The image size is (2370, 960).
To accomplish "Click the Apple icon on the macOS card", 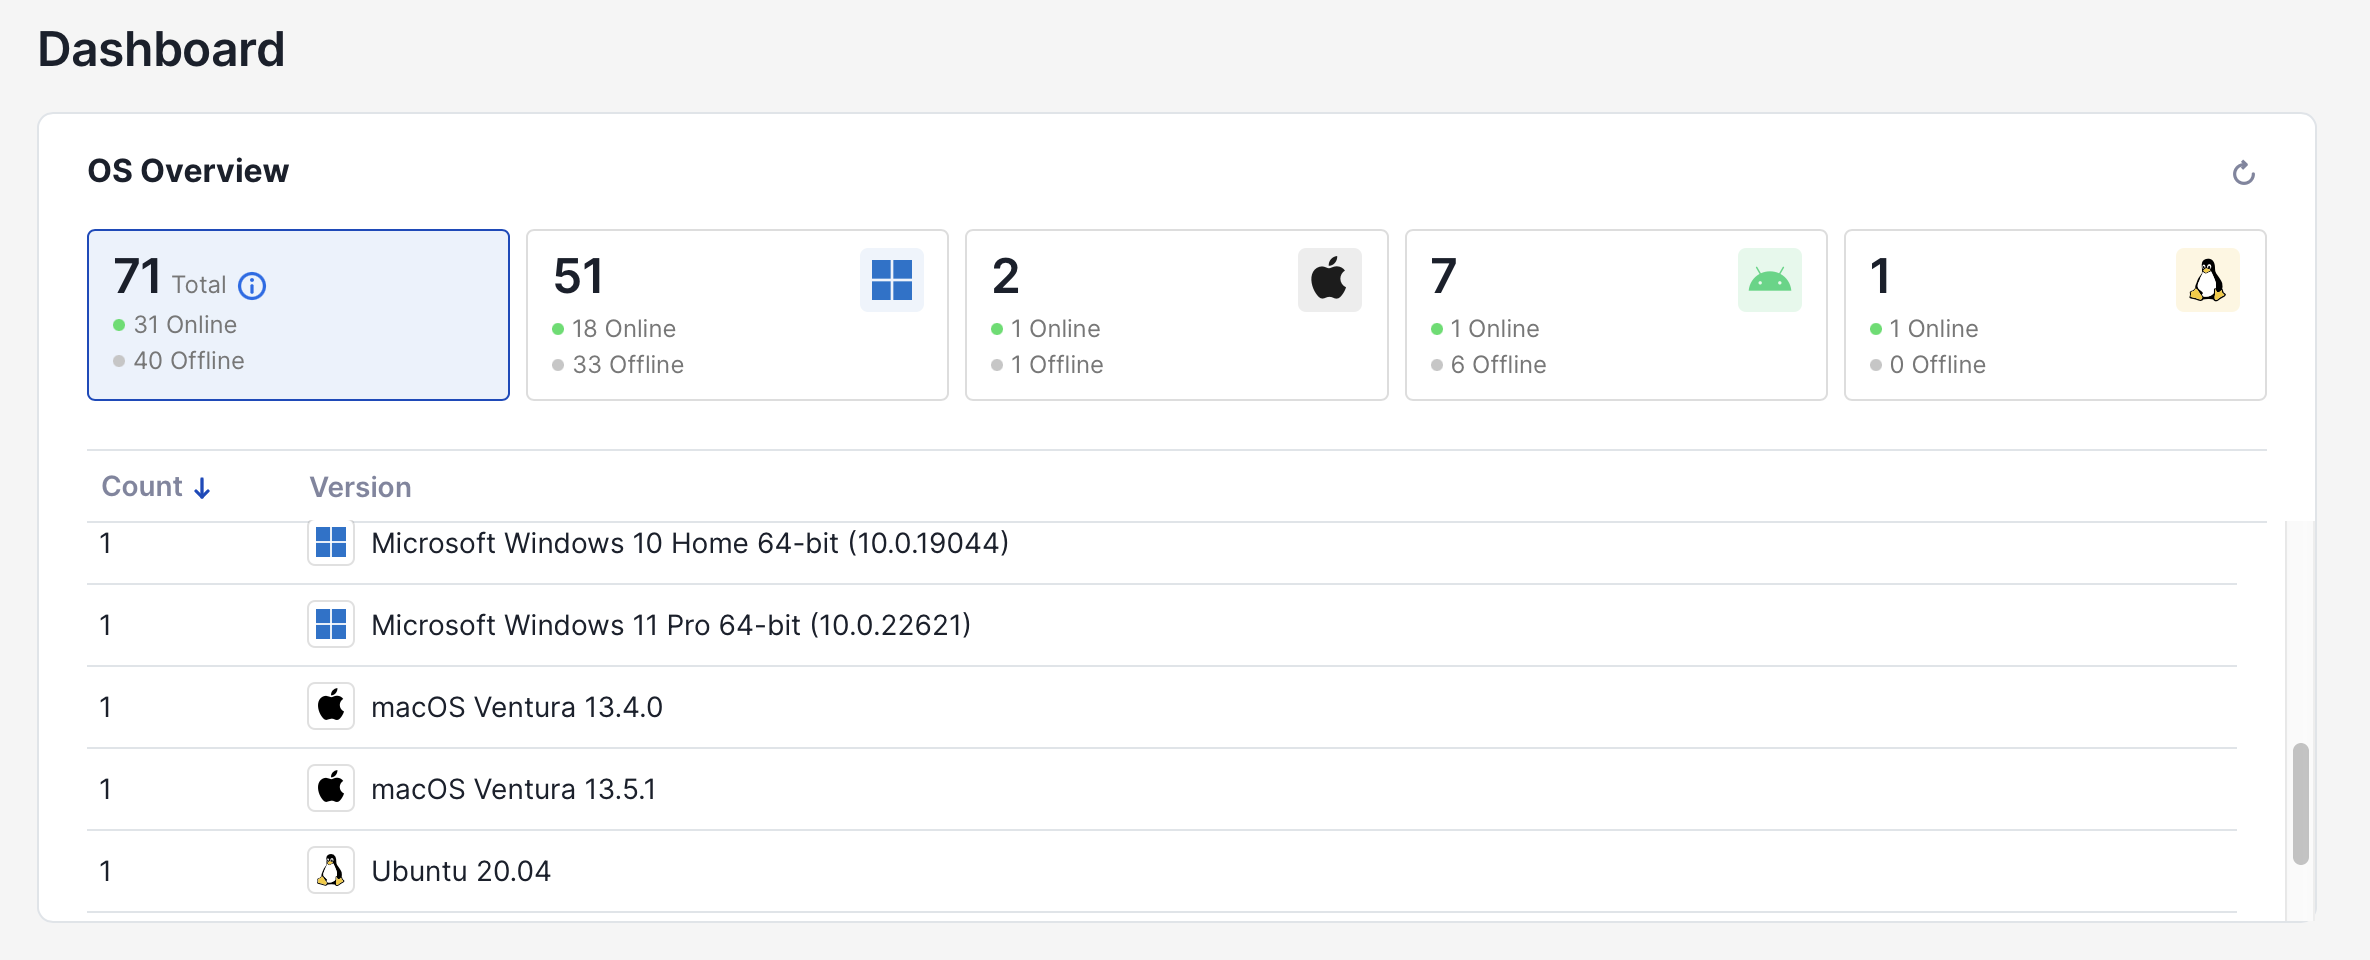I will coord(1330,279).
